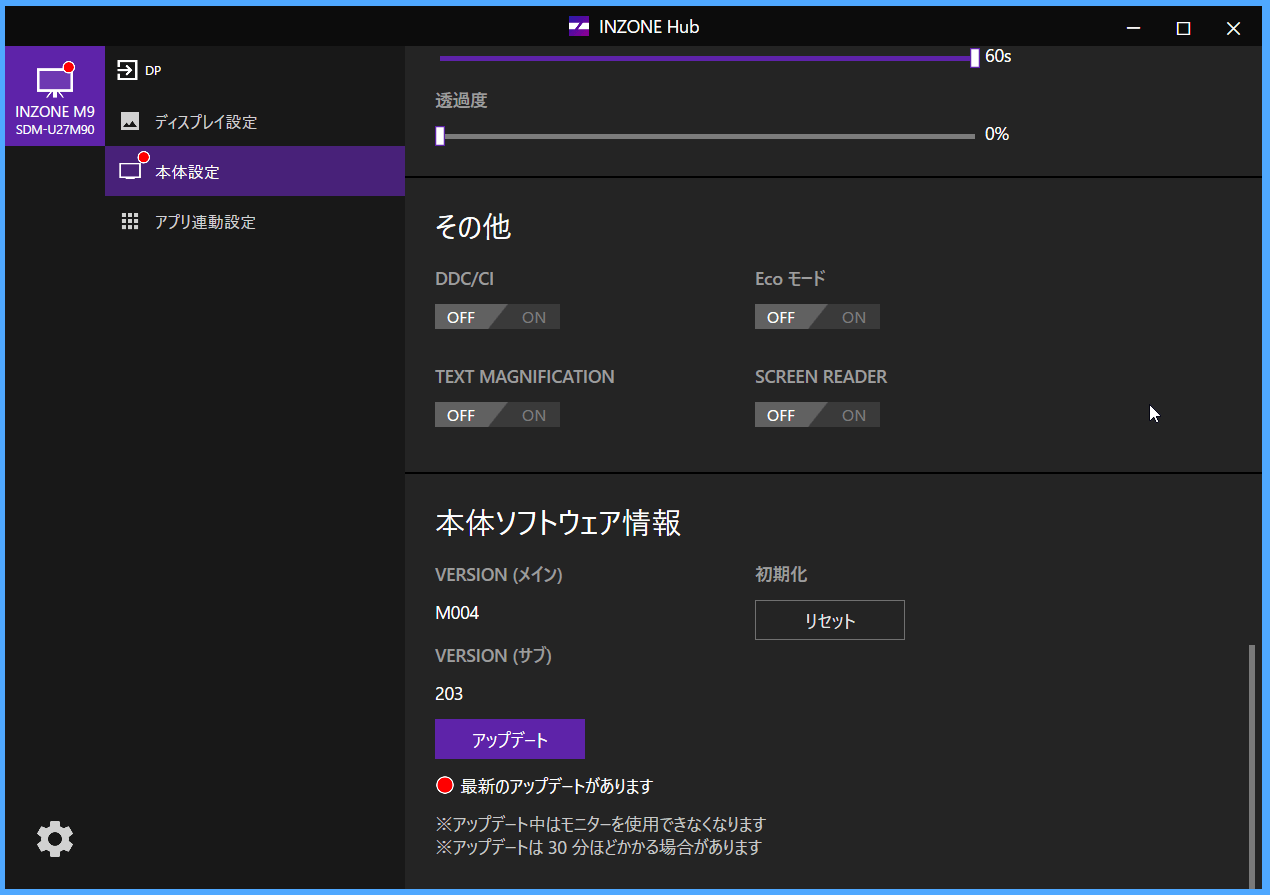1270x895 pixels.
Task: Toggle the TEXT MAGNIFICATION switch
Action: pos(497,415)
